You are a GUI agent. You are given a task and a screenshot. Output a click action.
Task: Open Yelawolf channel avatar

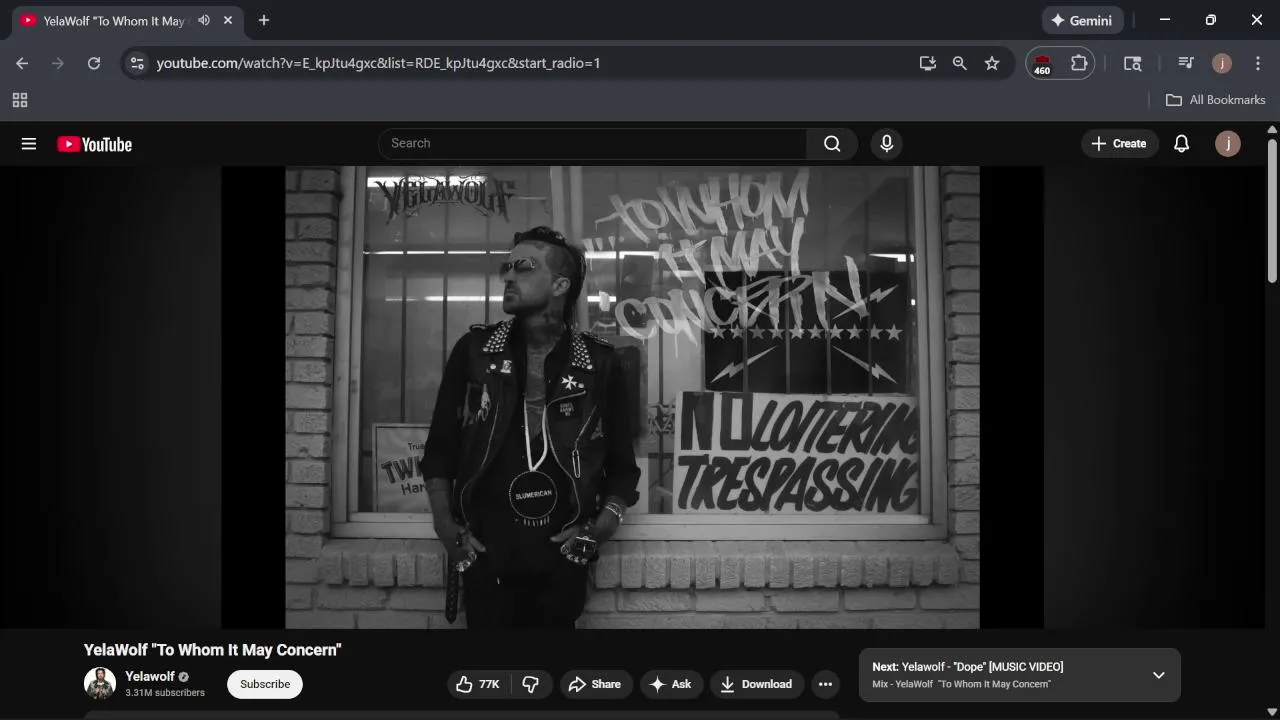tap(100, 684)
